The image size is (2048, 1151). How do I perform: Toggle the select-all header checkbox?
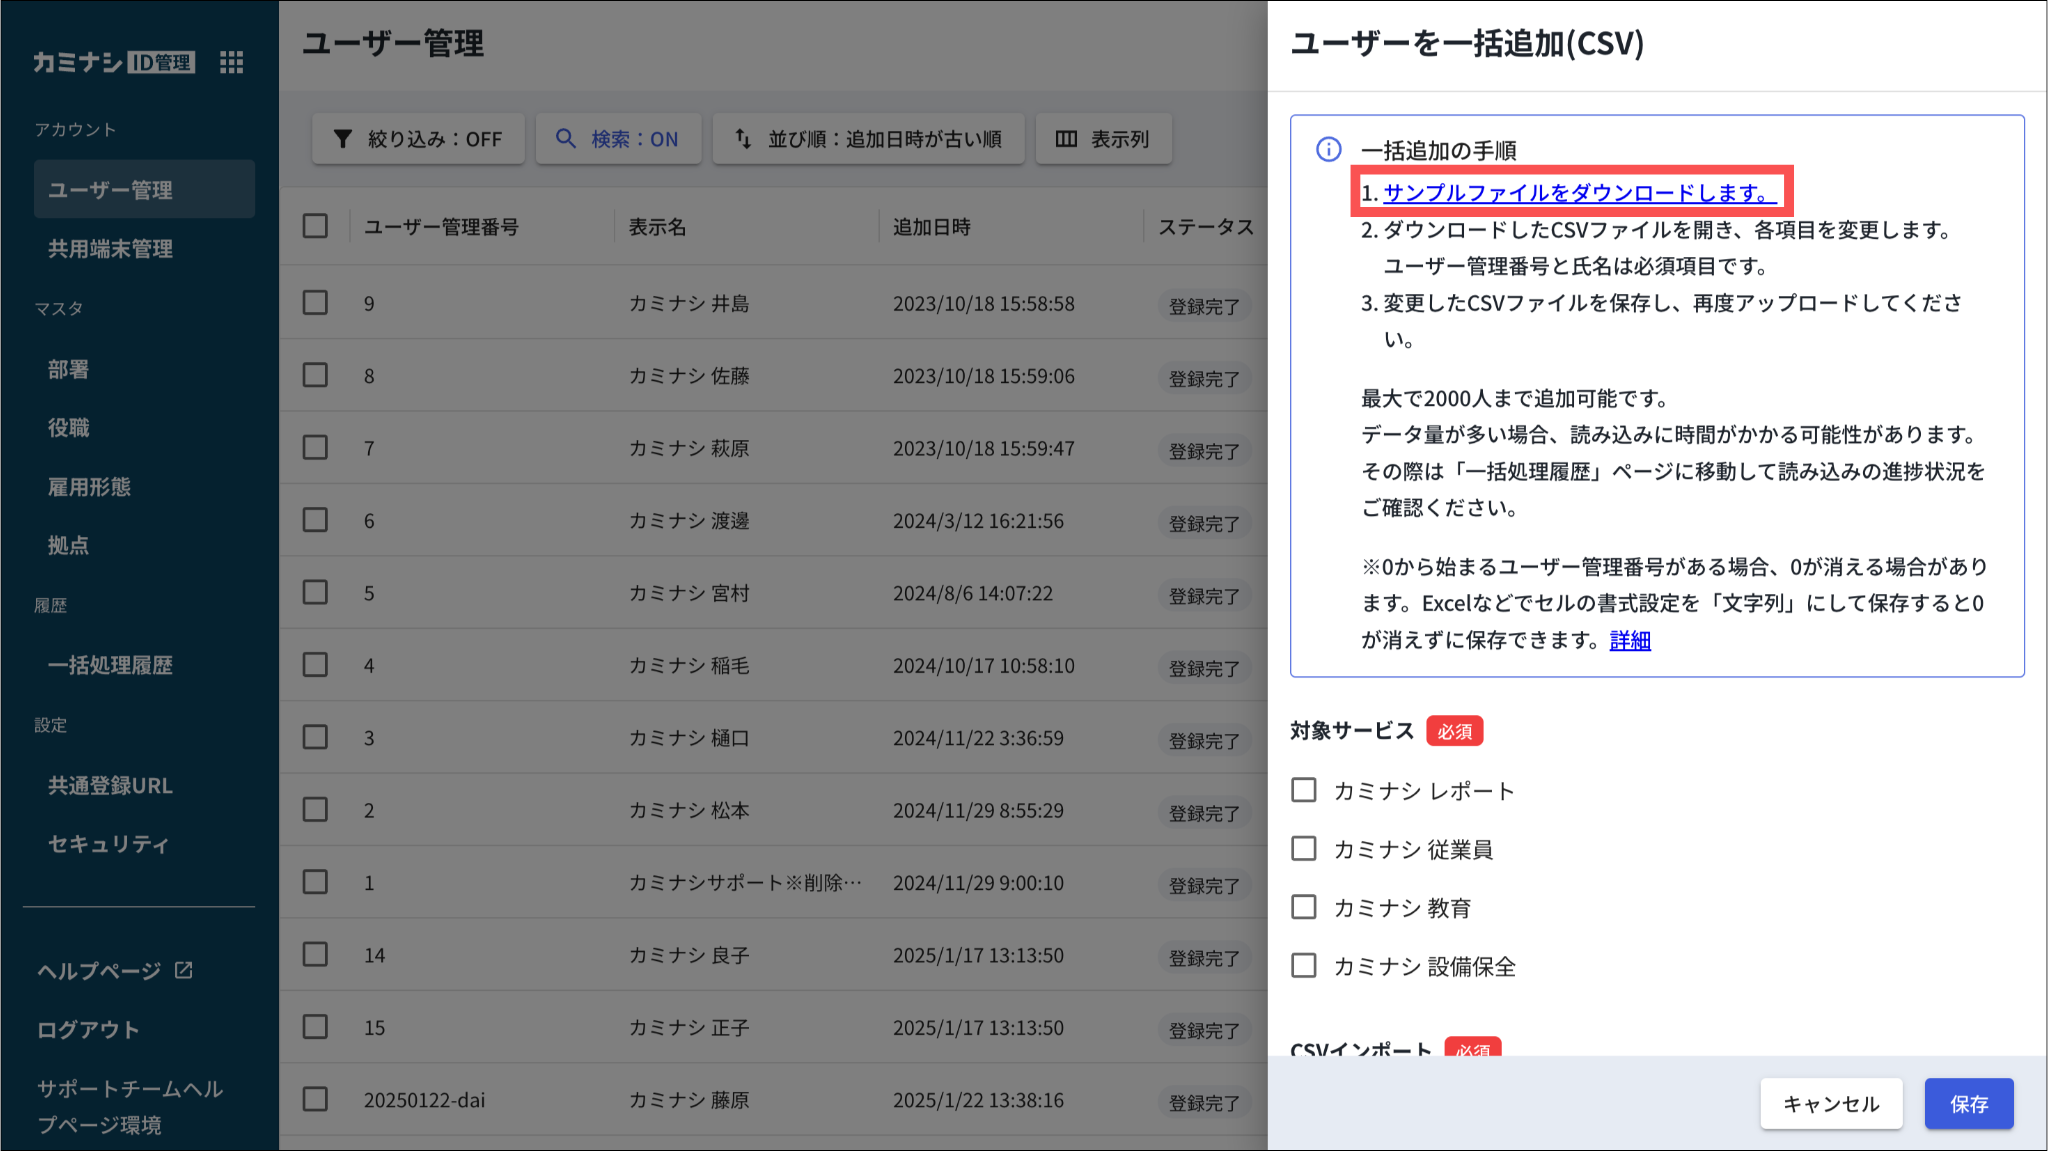tap(315, 226)
